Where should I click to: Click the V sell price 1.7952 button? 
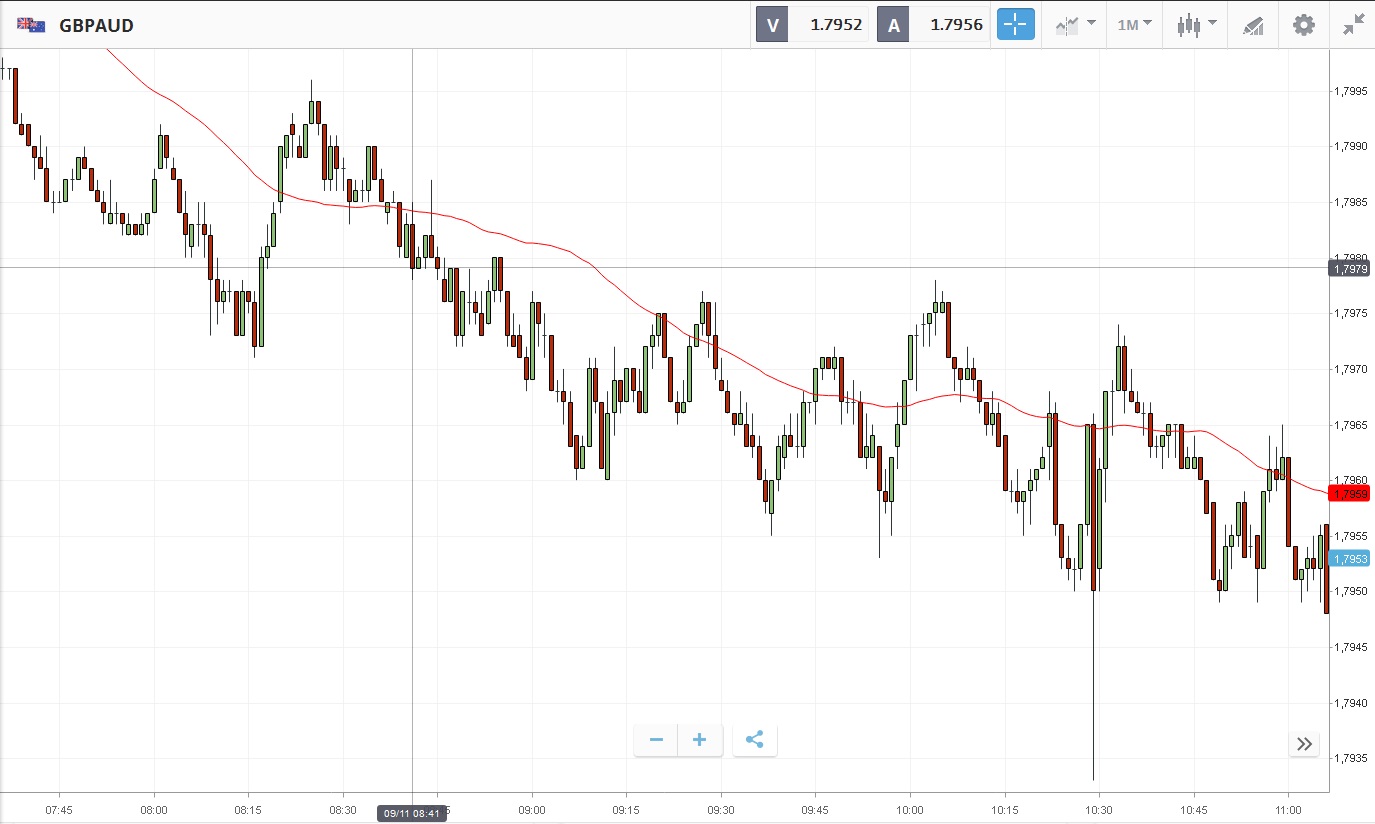click(811, 25)
